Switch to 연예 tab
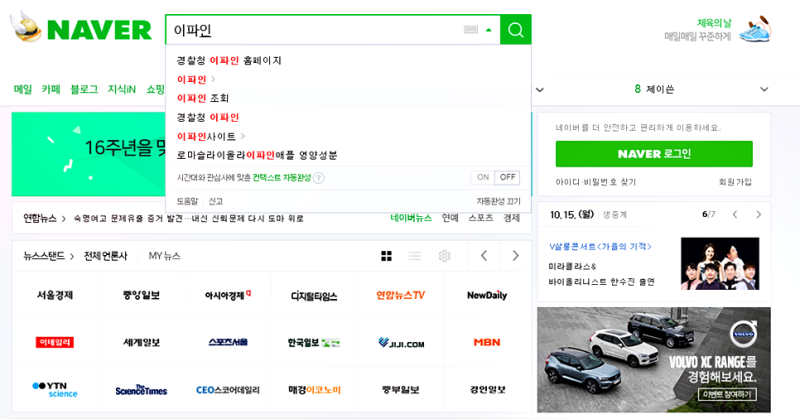This screenshot has width=800, height=419. point(450,218)
